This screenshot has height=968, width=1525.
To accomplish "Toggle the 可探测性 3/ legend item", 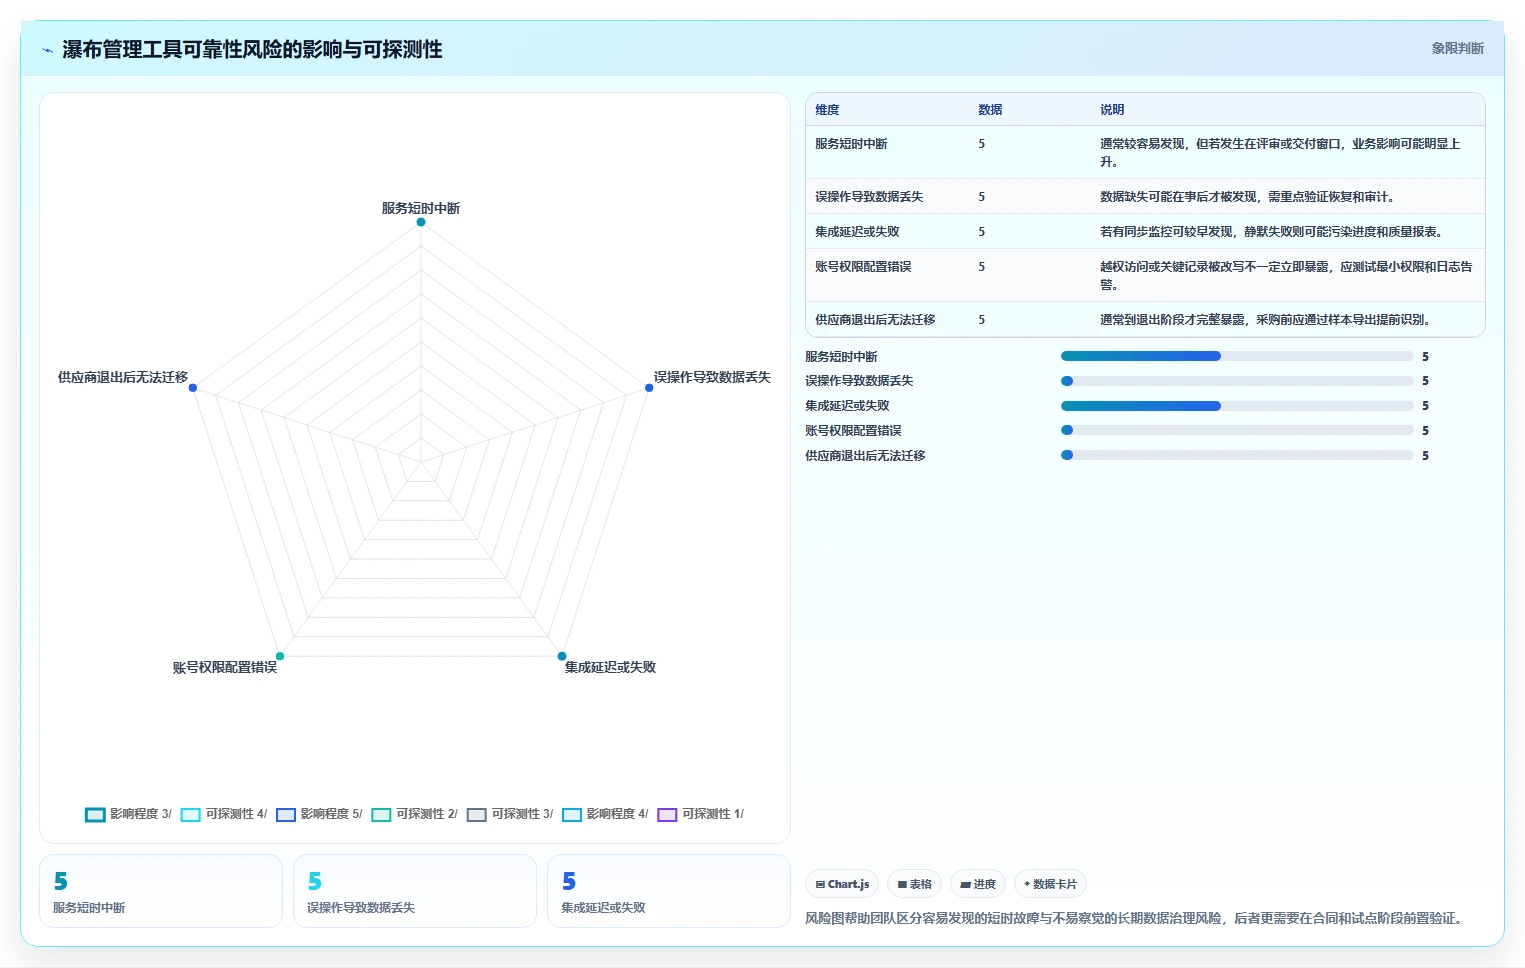I will click(510, 814).
